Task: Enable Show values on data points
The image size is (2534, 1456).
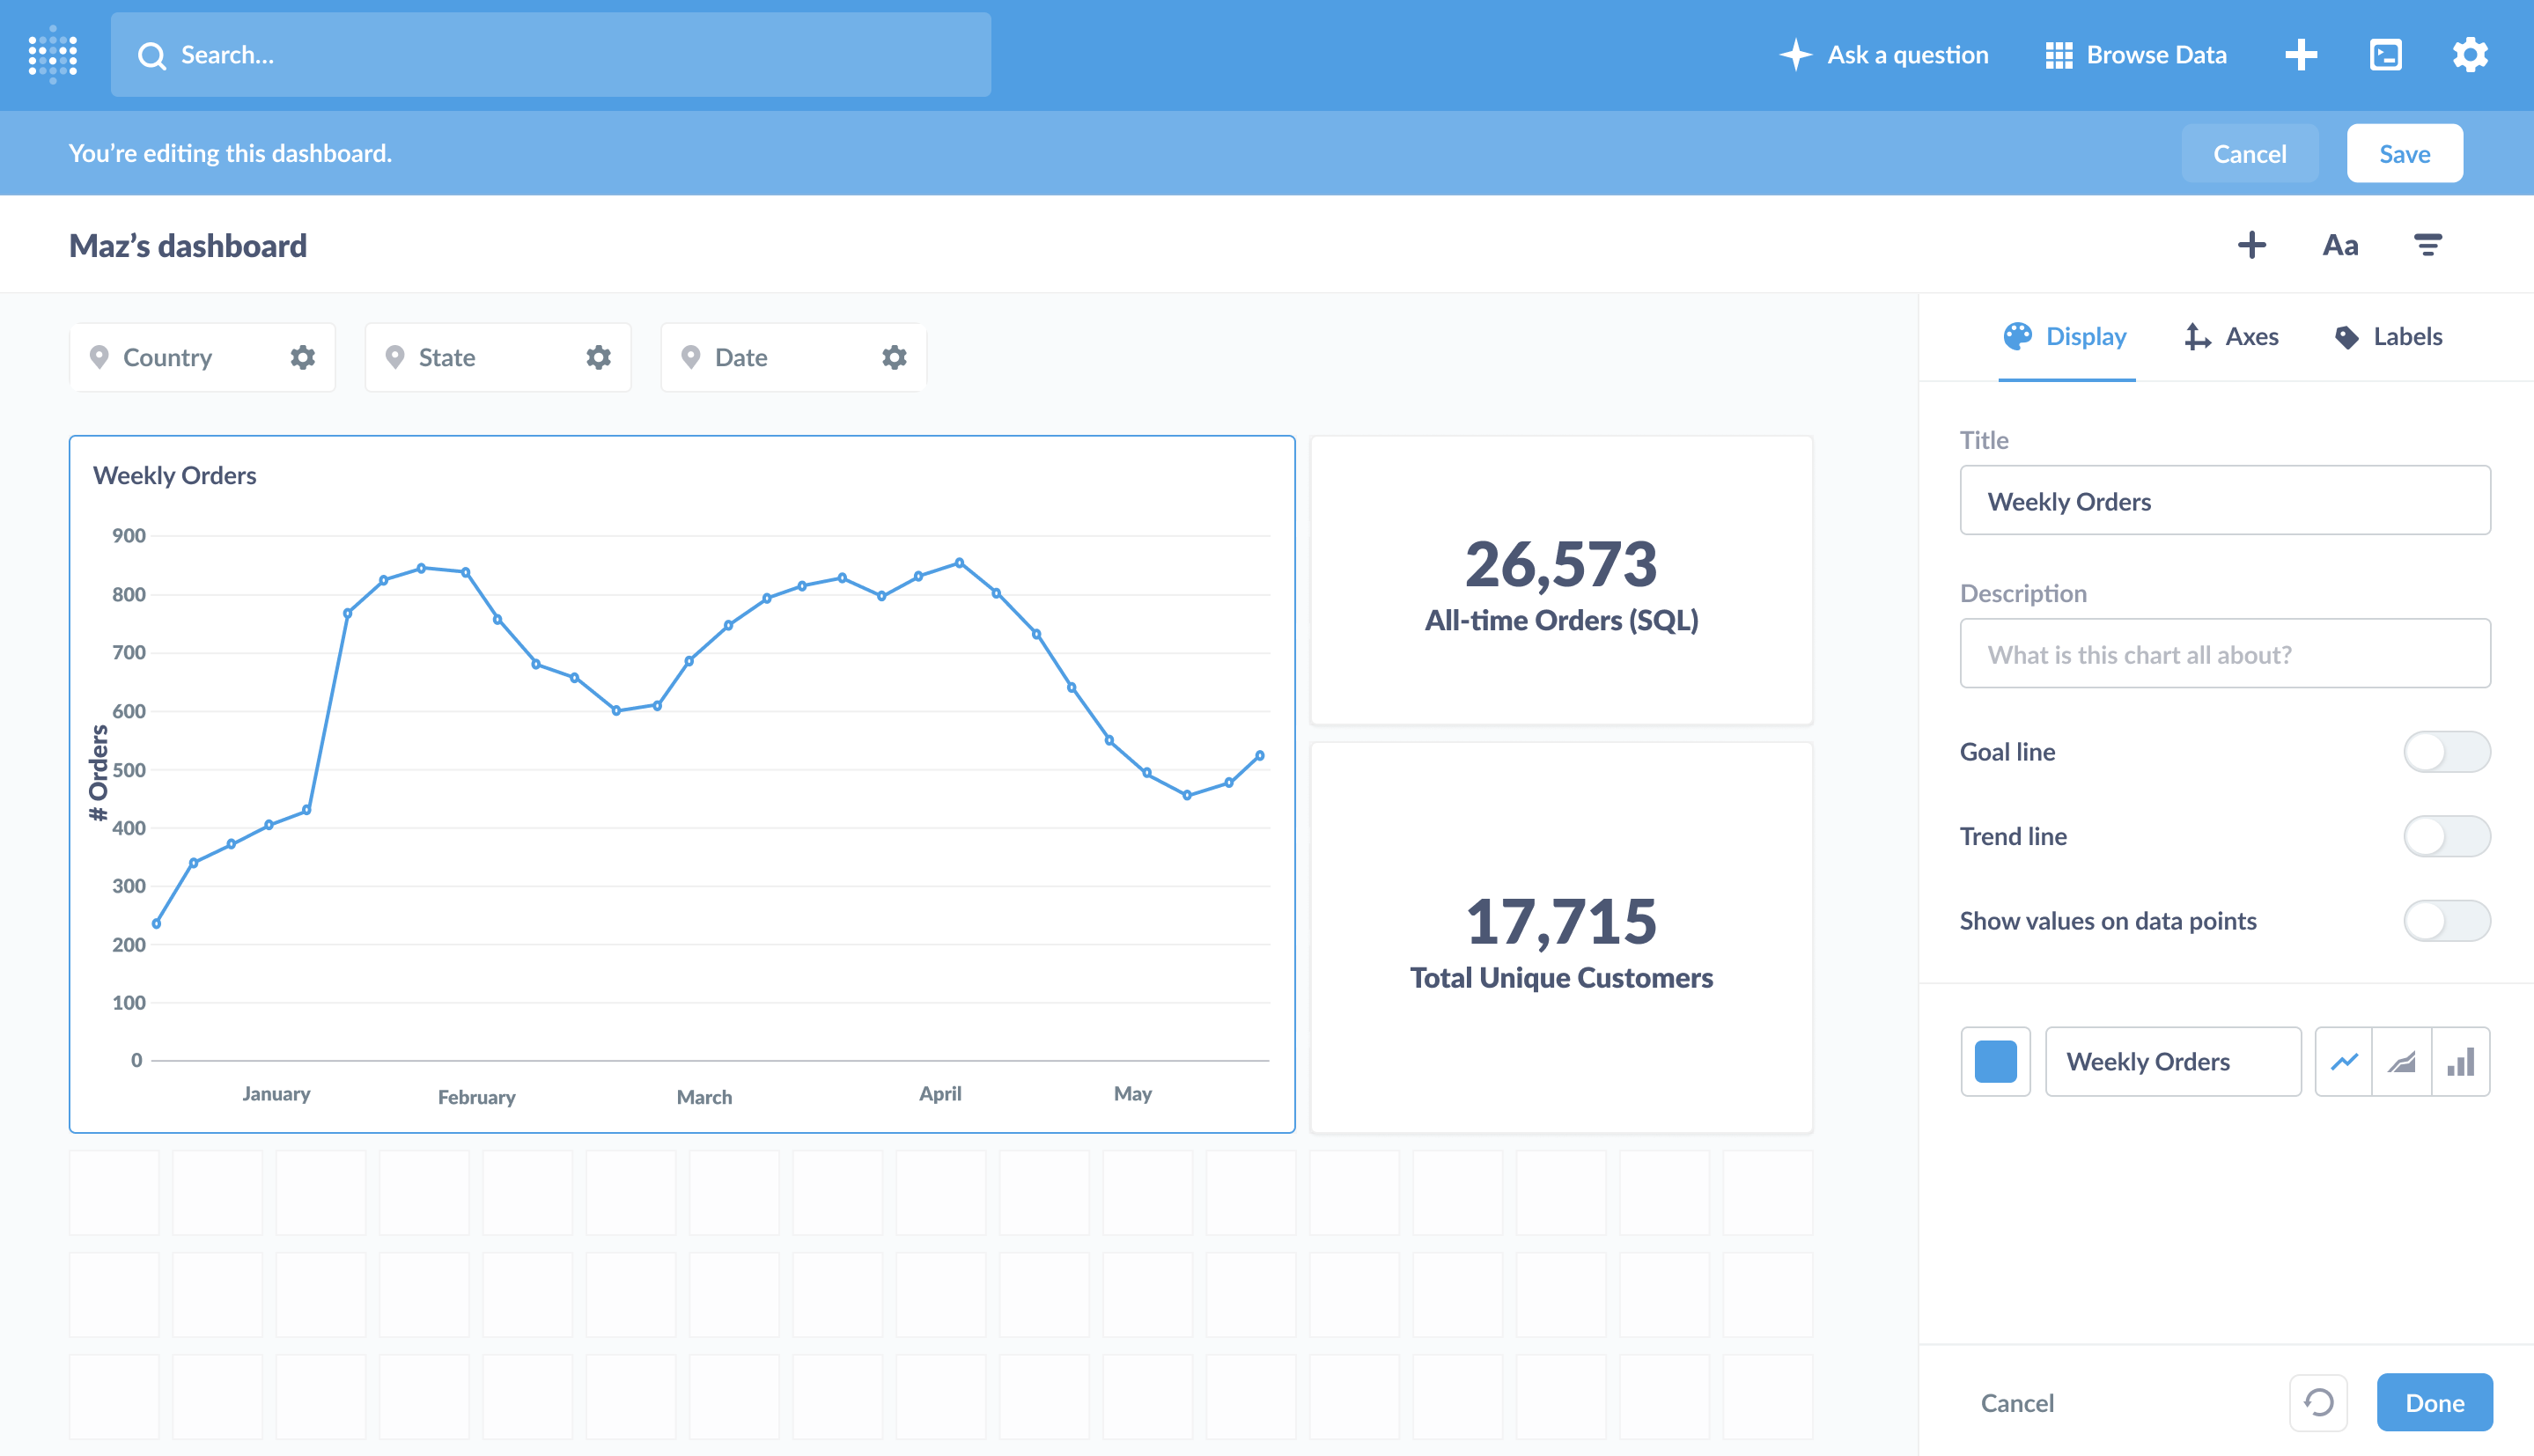Action: 2447,921
